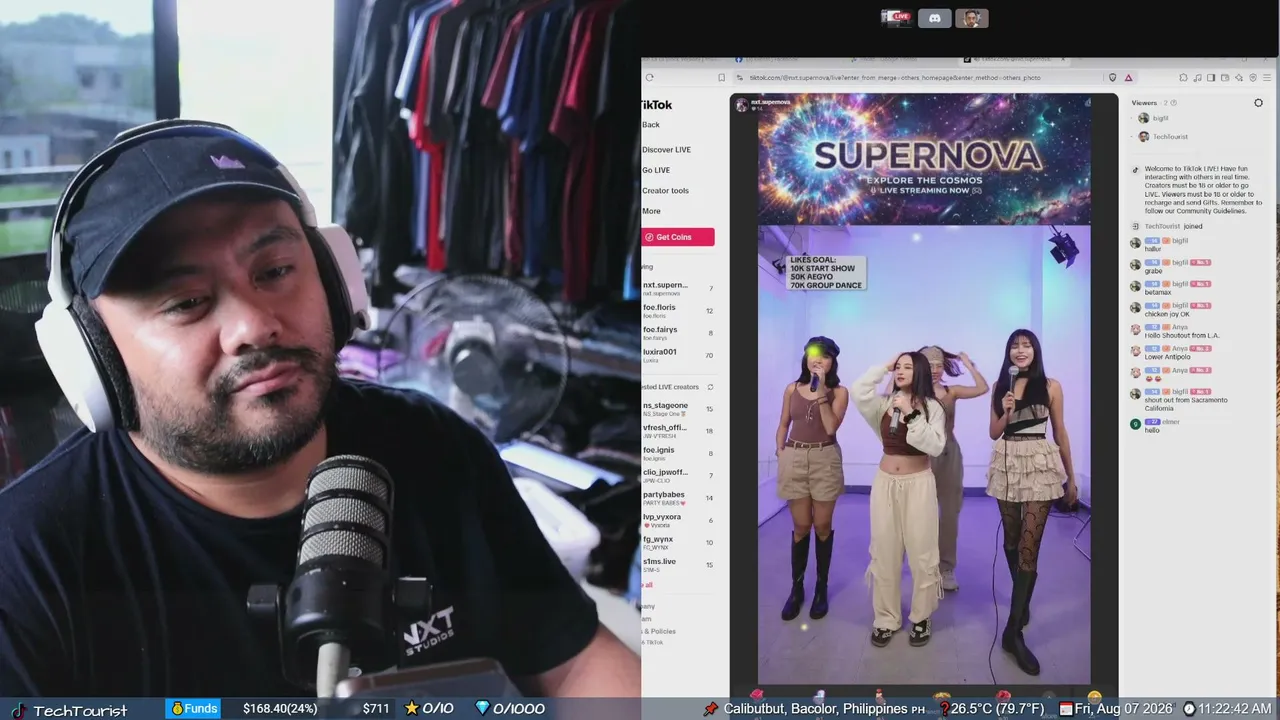Click TechTourist in the Viewers list

pos(1170,136)
